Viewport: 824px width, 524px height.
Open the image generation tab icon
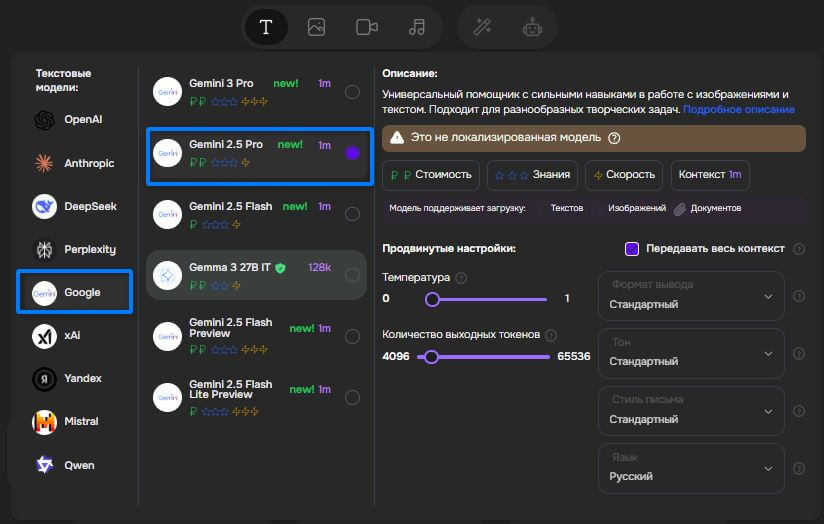(x=316, y=27)
